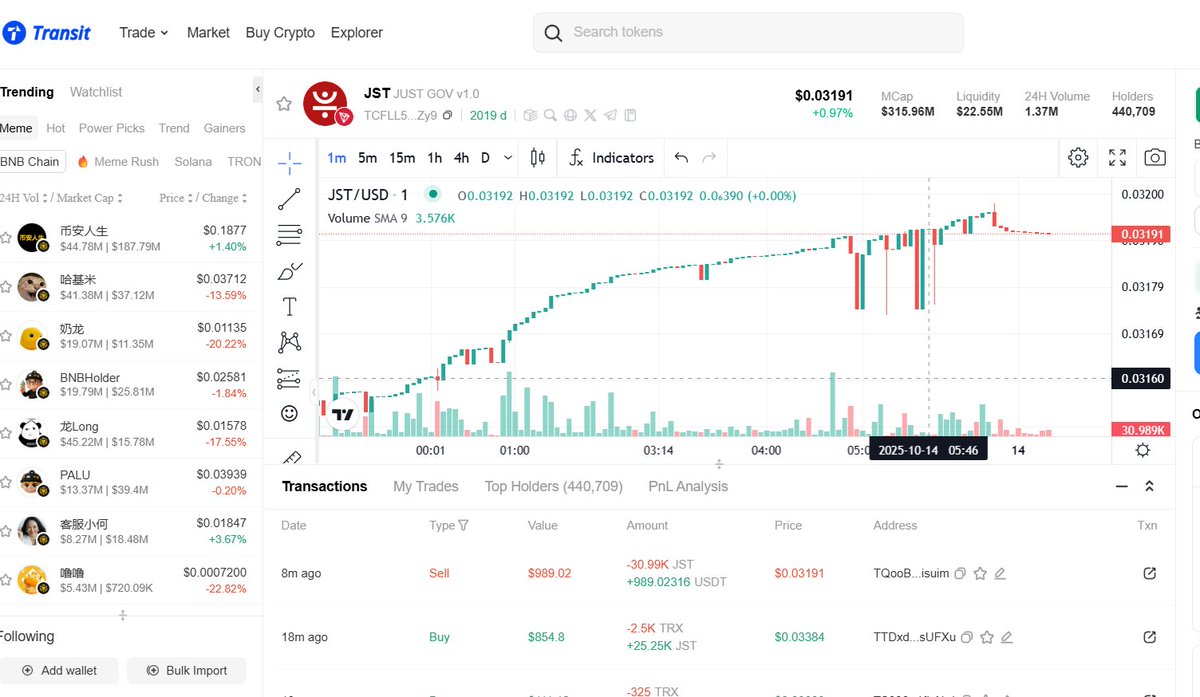This screenshot has width=1200, height=697.
Task: Select the Fibonacci retracement lines tool
Action: (x=290, y=235)
